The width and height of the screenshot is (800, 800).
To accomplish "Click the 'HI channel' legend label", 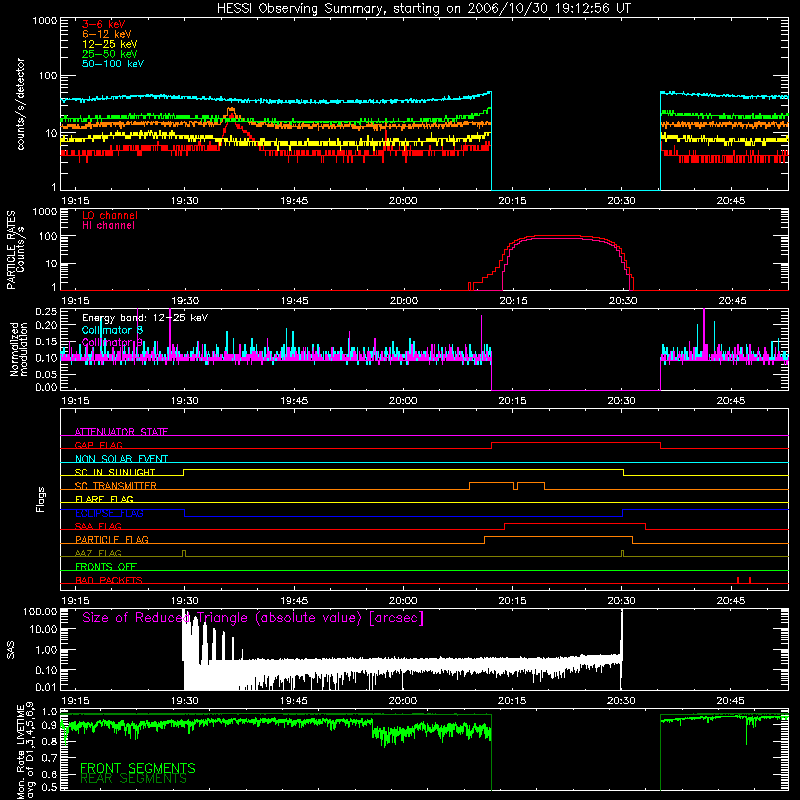I will point(108,226).
